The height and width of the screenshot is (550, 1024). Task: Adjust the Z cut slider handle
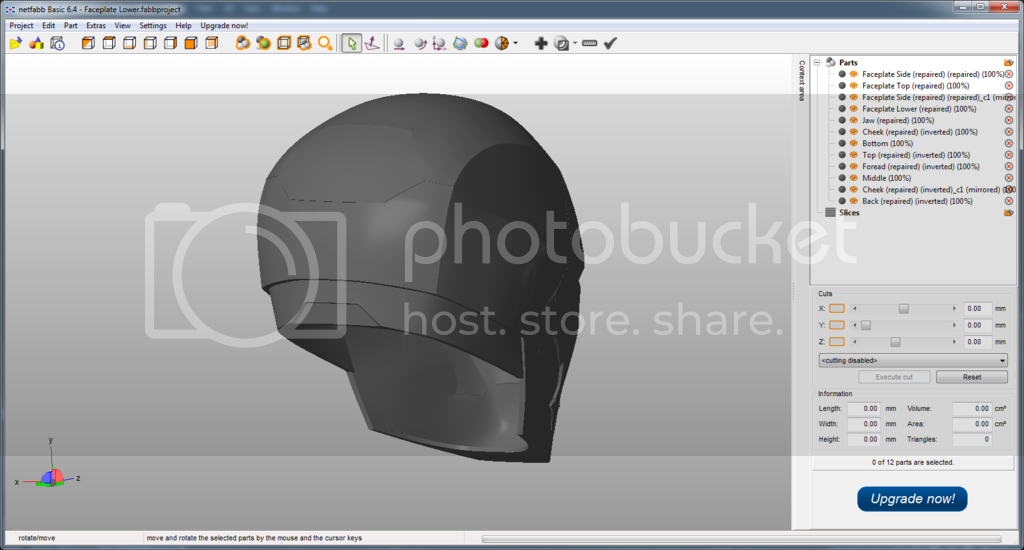click(895, 342)
